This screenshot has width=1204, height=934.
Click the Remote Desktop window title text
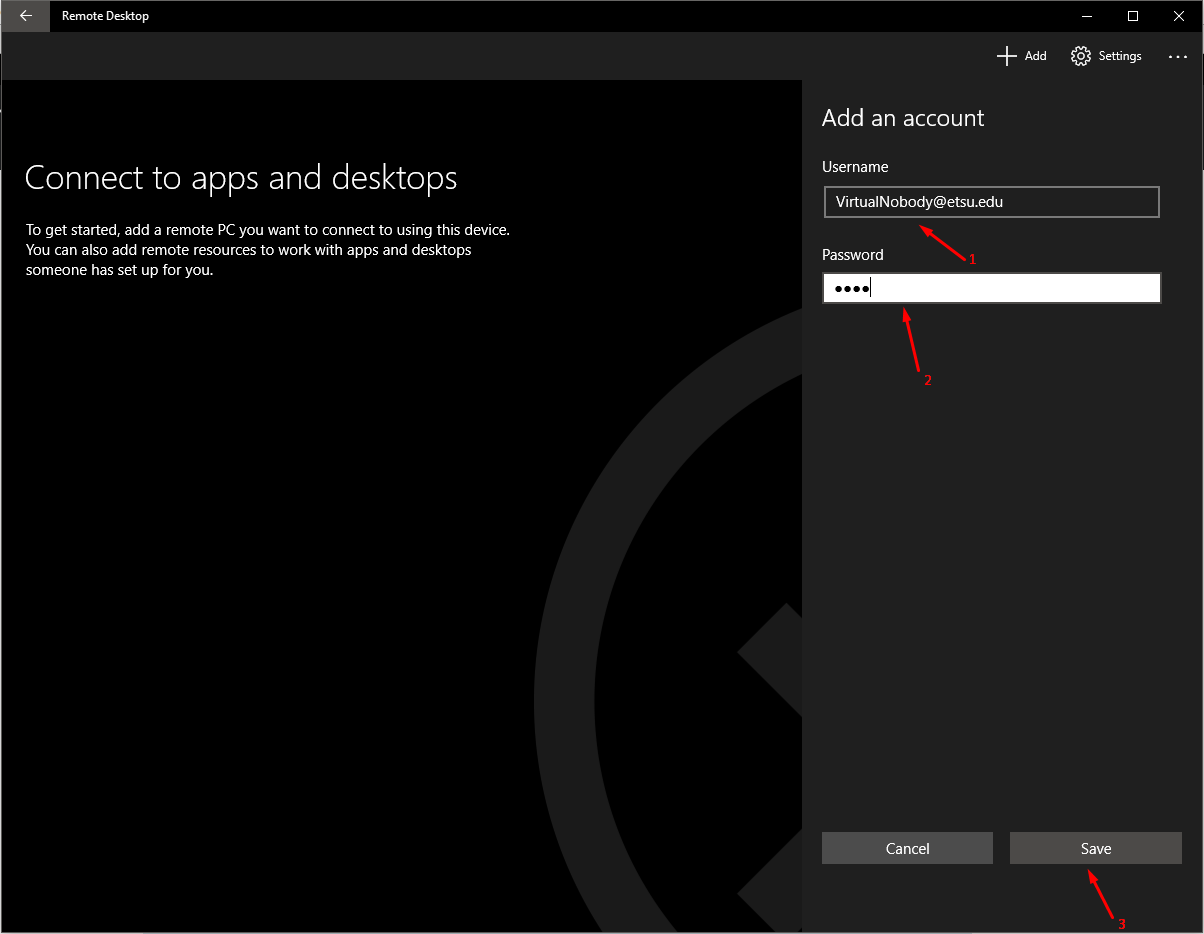[x=105, y=16]
